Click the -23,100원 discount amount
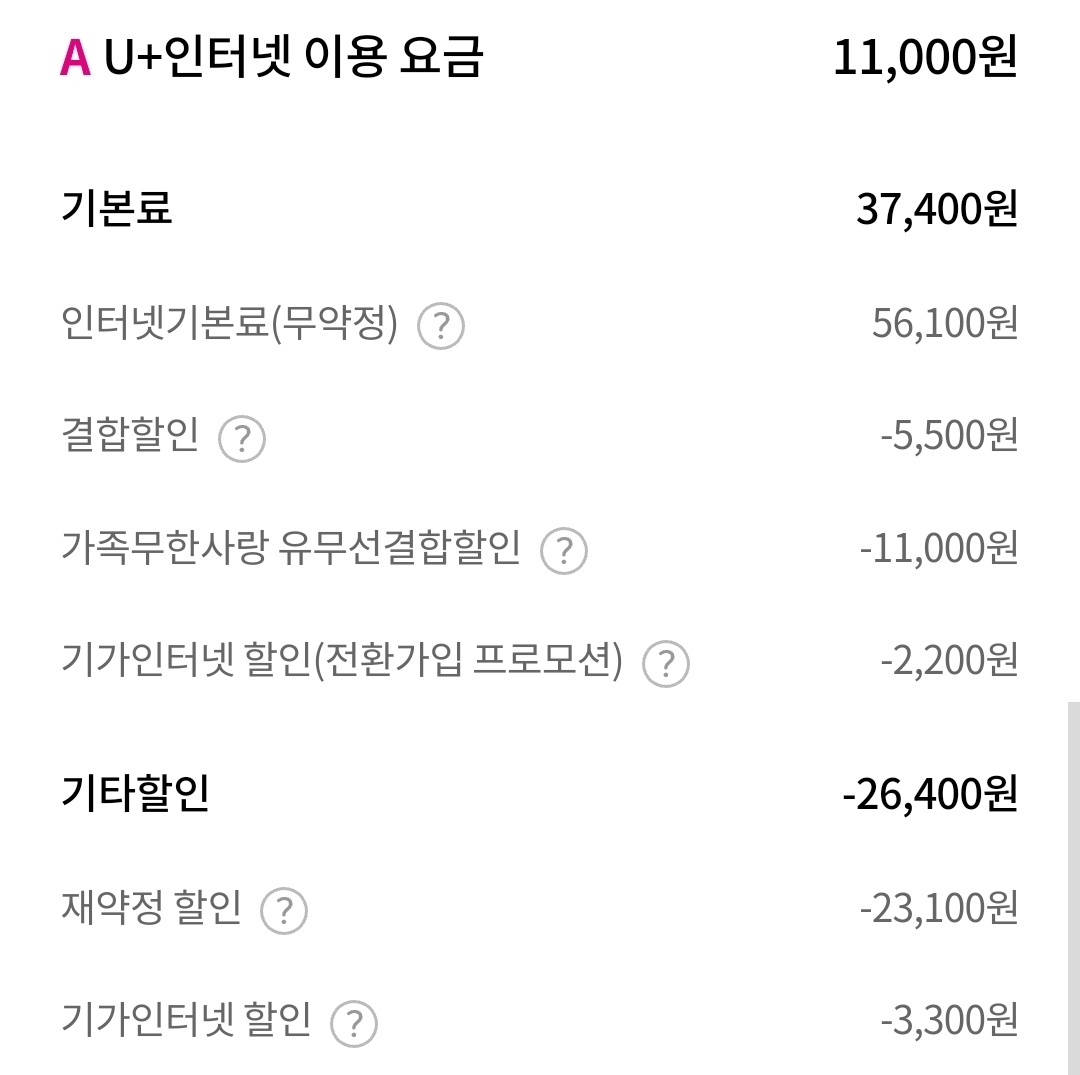Screen dimensions: 1080x1075 point(938,909)
